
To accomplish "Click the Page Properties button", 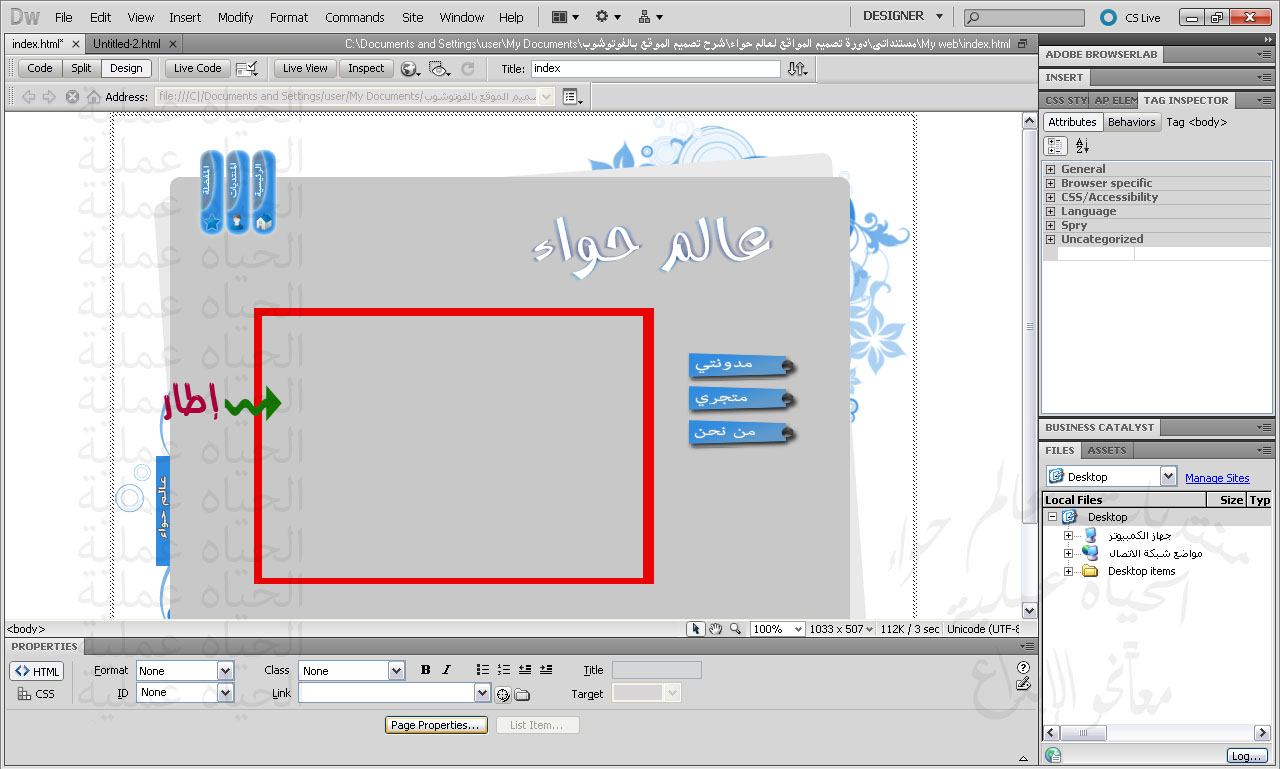I will 435,725.
